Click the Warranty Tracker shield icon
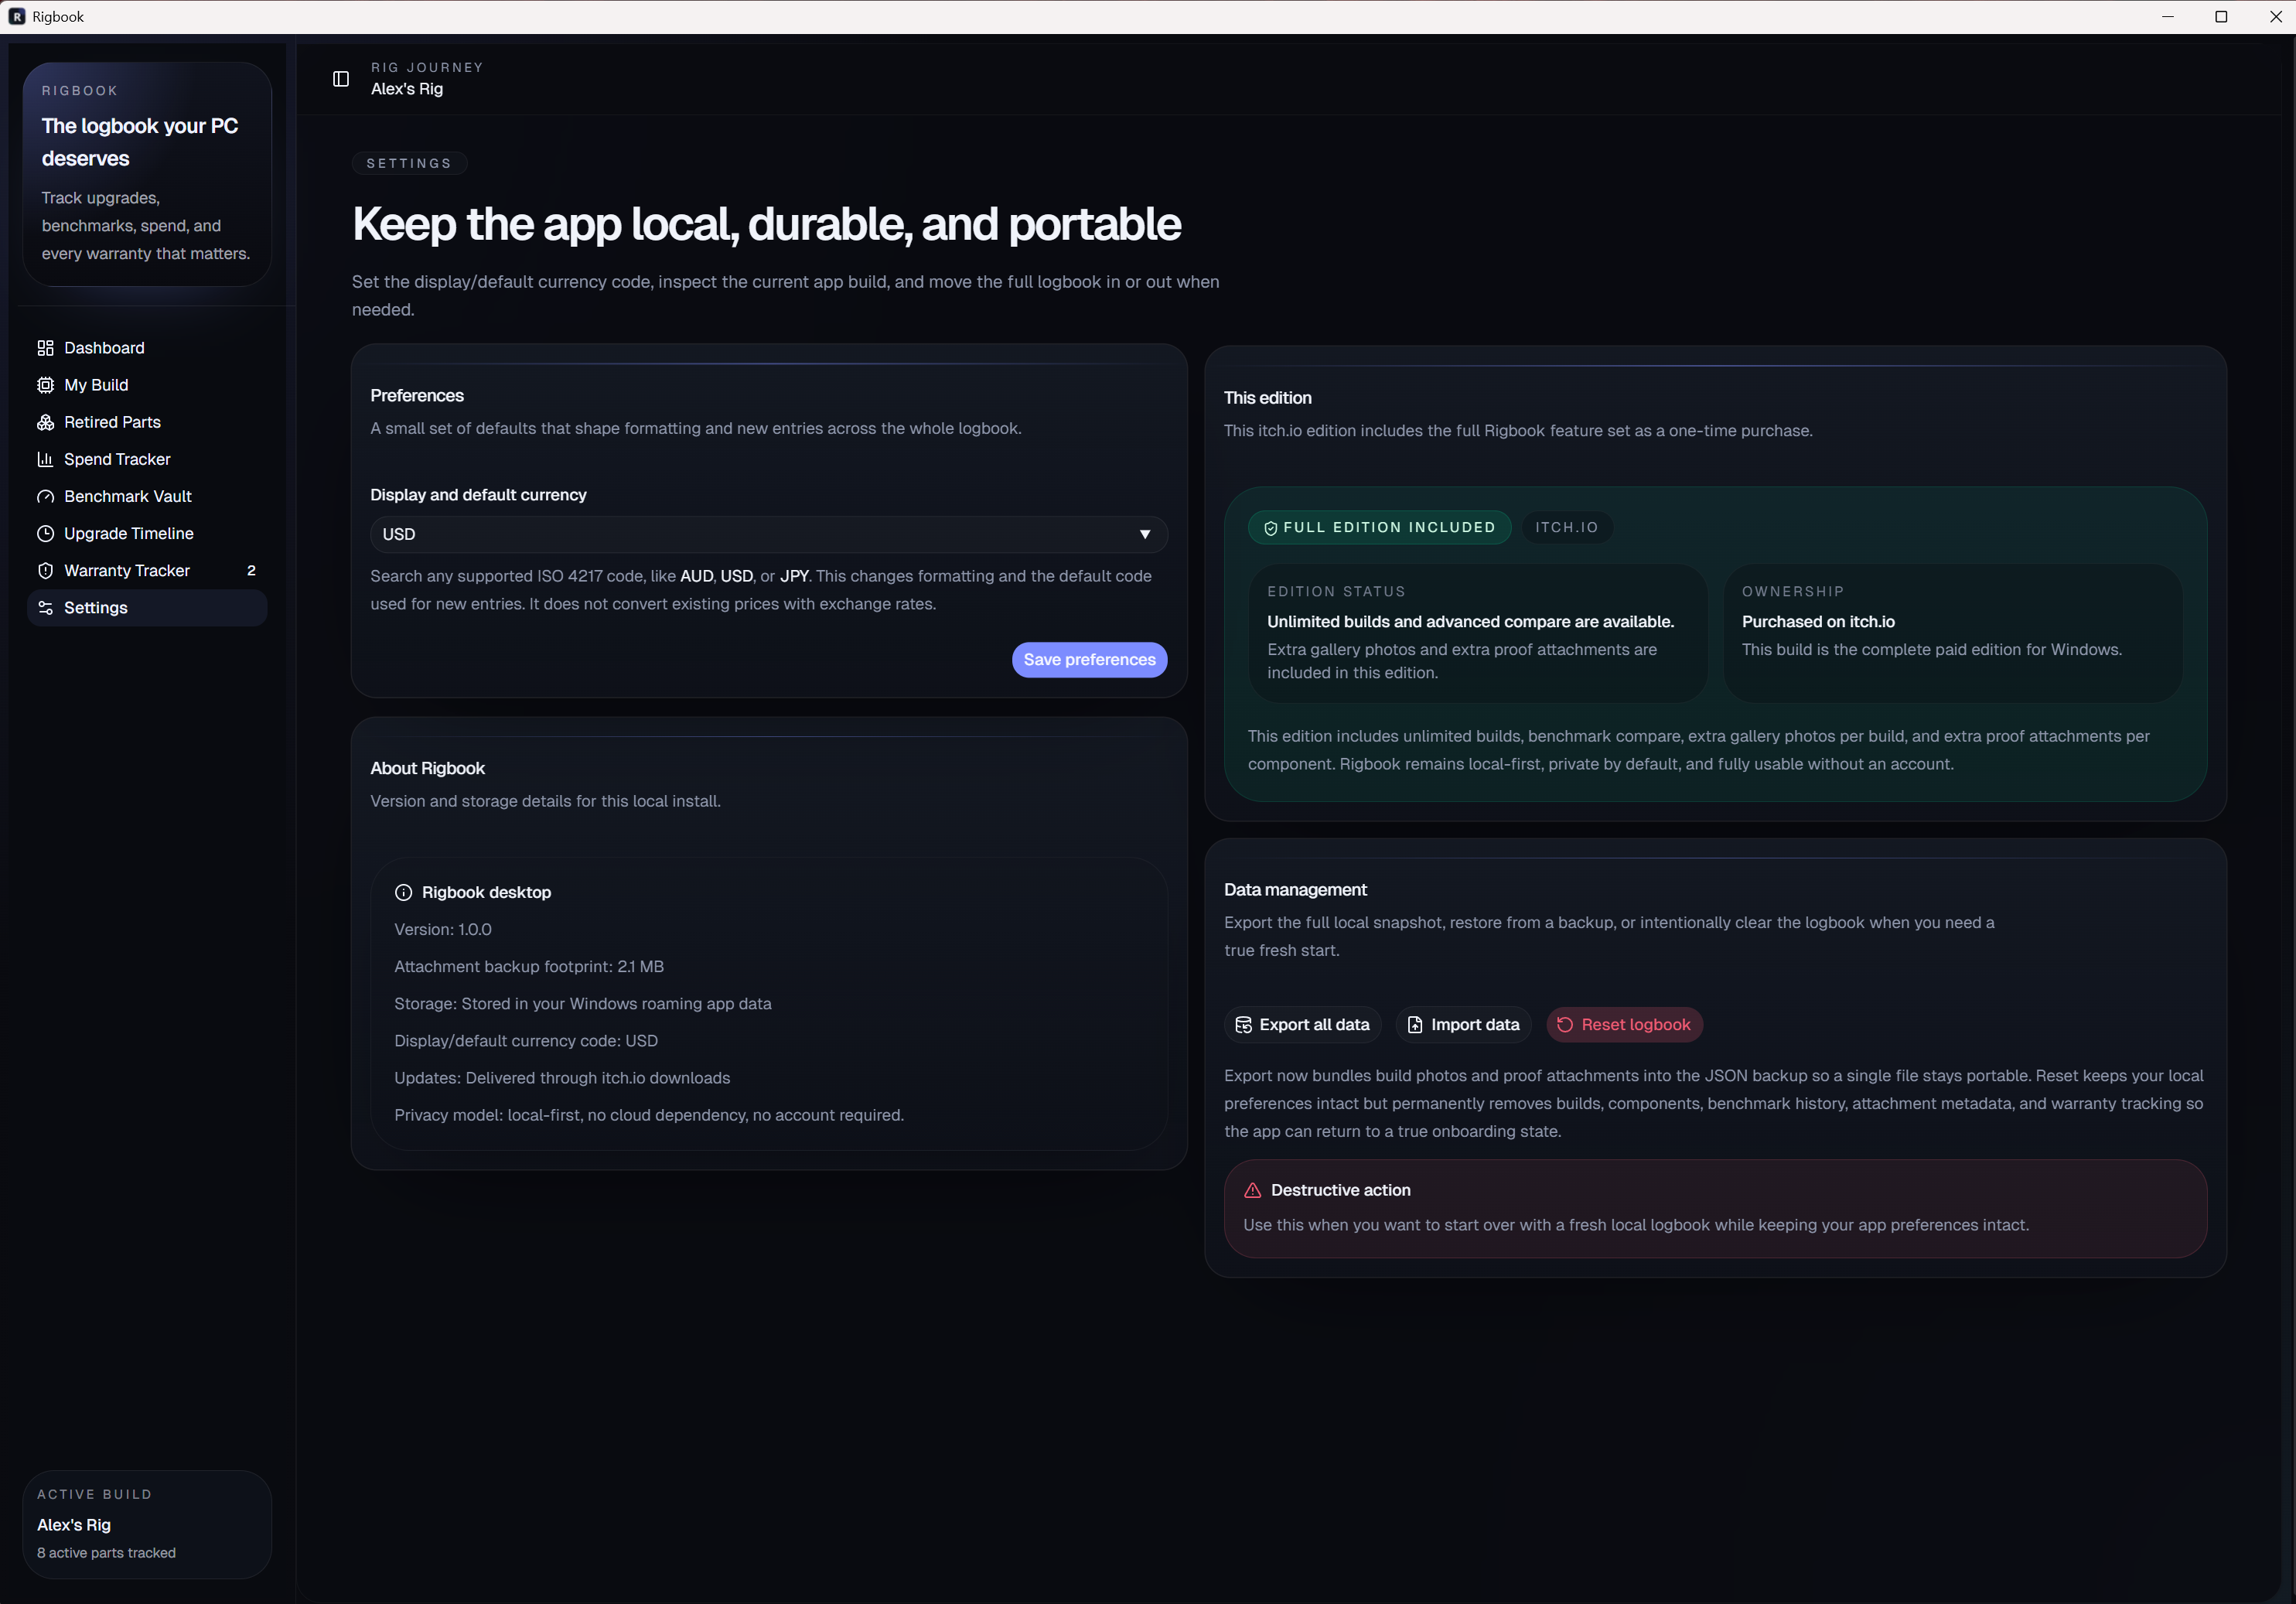The height and width of the screenshot is (1604, 2296). 45,571
